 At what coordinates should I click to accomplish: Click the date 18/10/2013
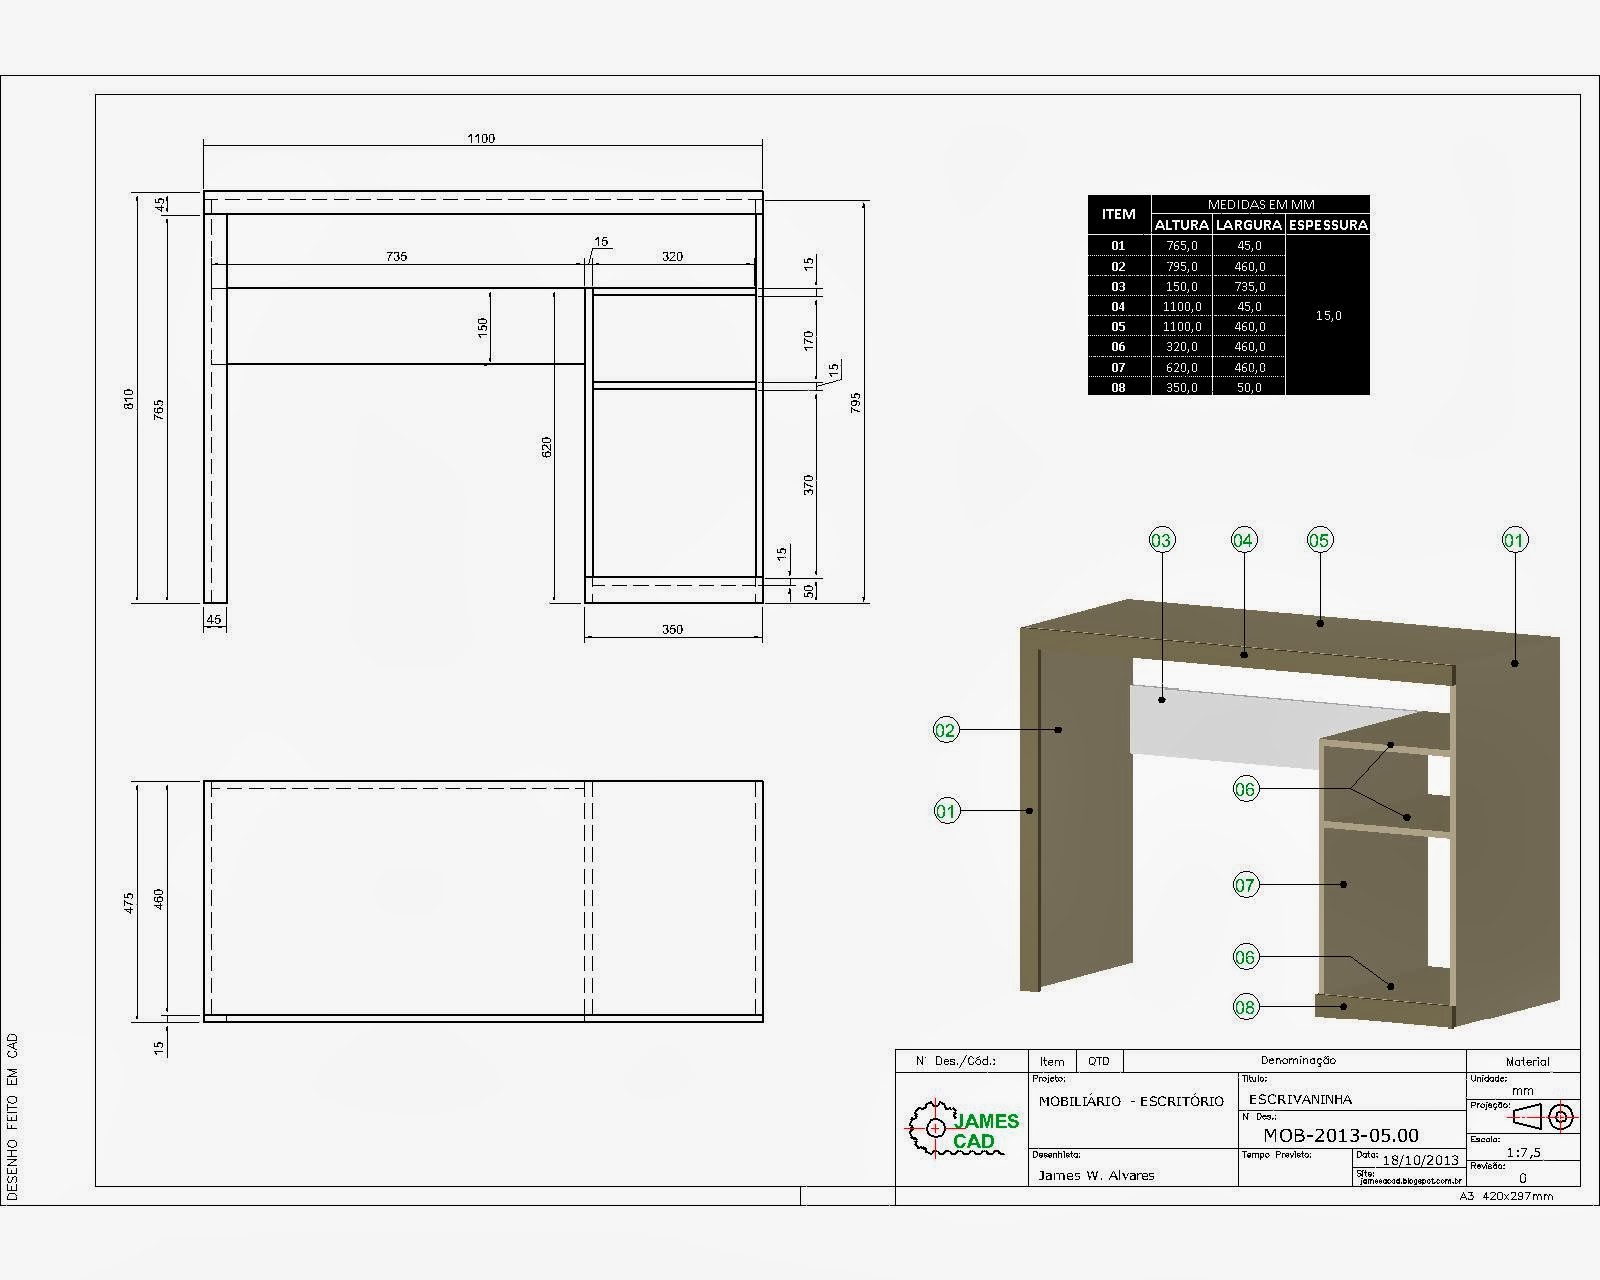point(1420,1161)
